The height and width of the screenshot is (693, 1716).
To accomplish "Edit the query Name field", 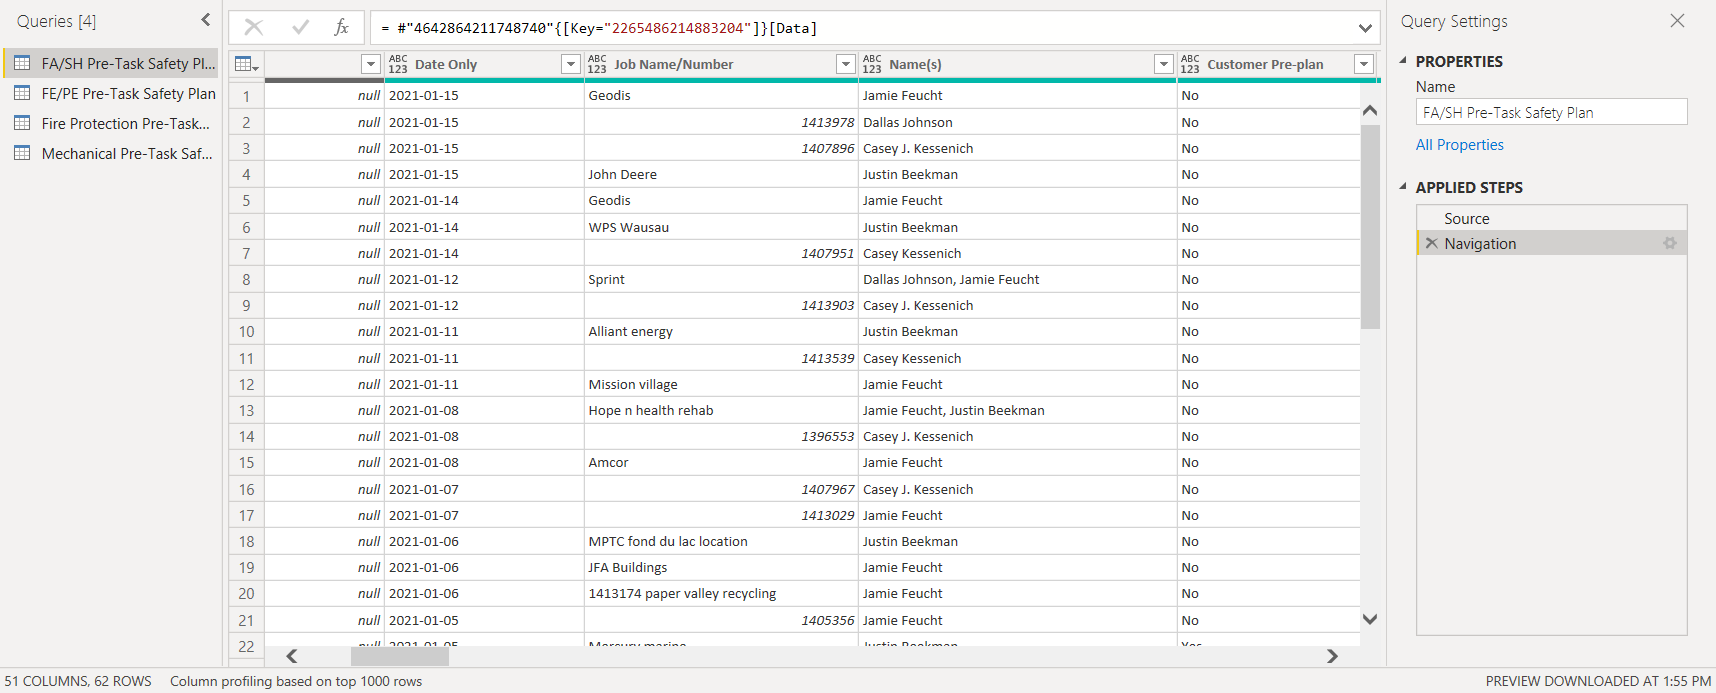I will tap(1551, 112).
